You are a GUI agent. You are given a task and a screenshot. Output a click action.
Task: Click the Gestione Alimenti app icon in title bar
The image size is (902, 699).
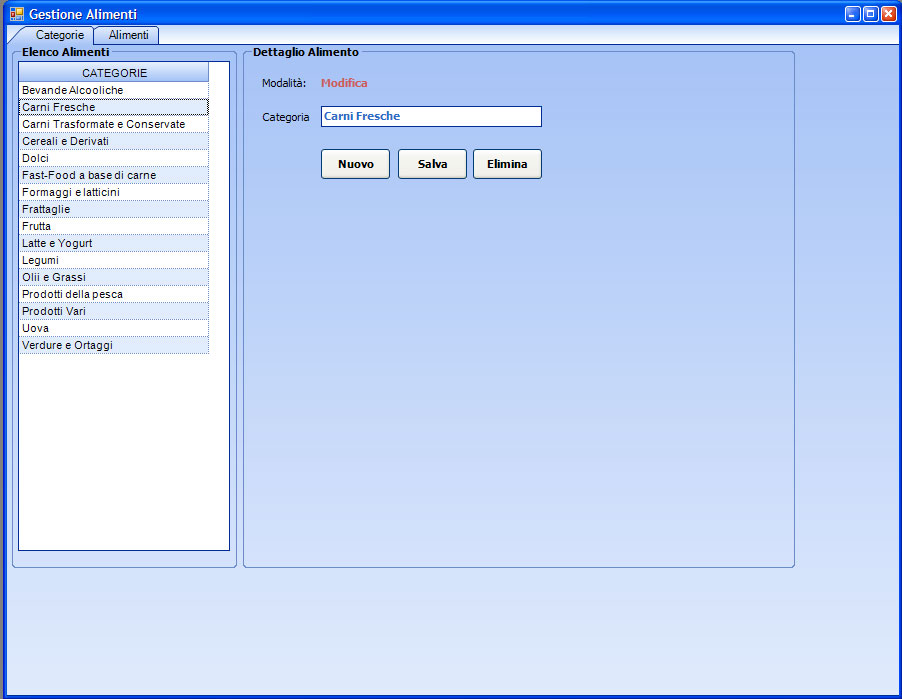point(16,14)
